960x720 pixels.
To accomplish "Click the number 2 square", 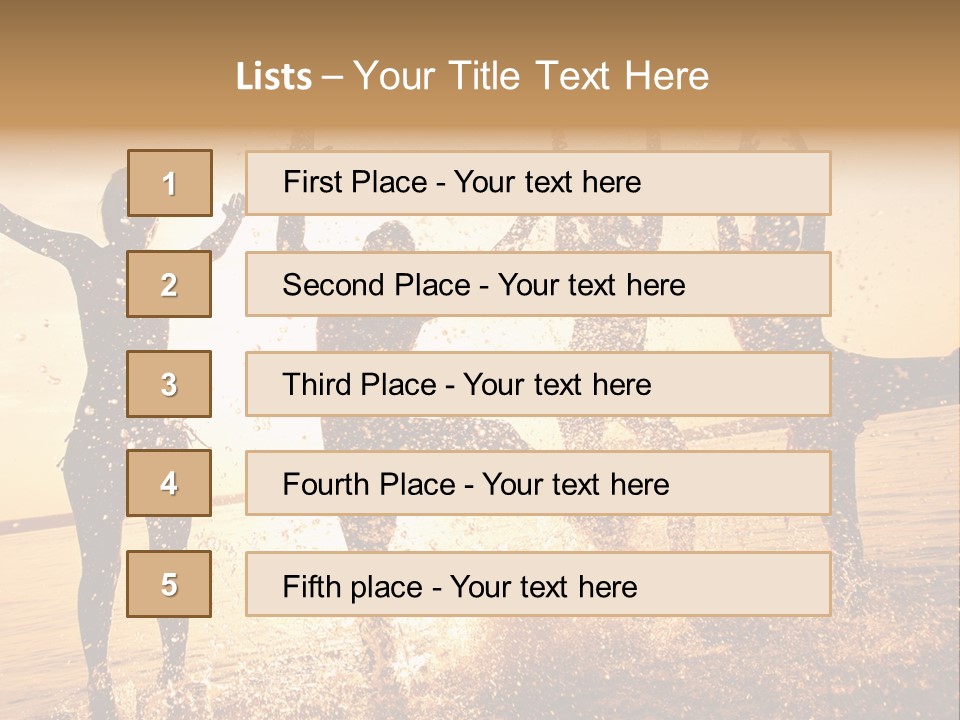I will (x=169, y=284).
